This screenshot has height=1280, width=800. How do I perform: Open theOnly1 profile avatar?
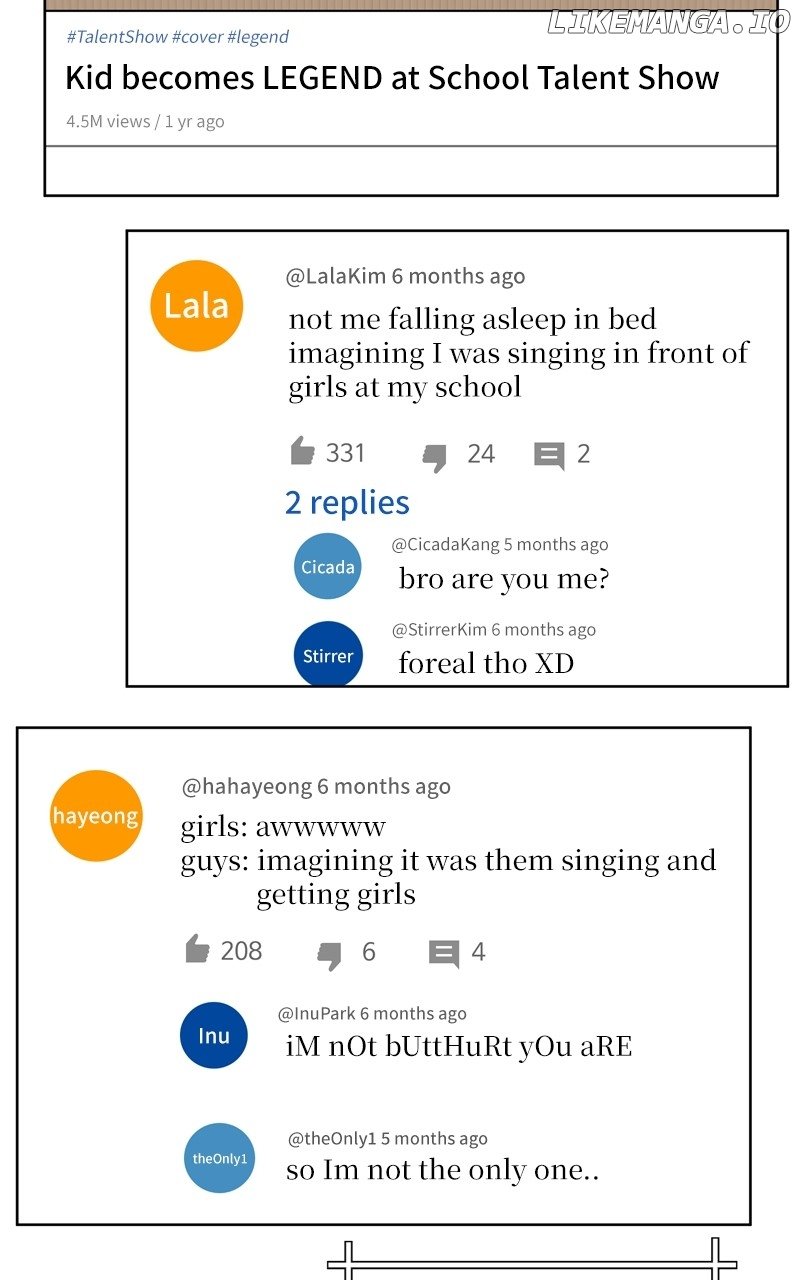tap(219, 1158)
